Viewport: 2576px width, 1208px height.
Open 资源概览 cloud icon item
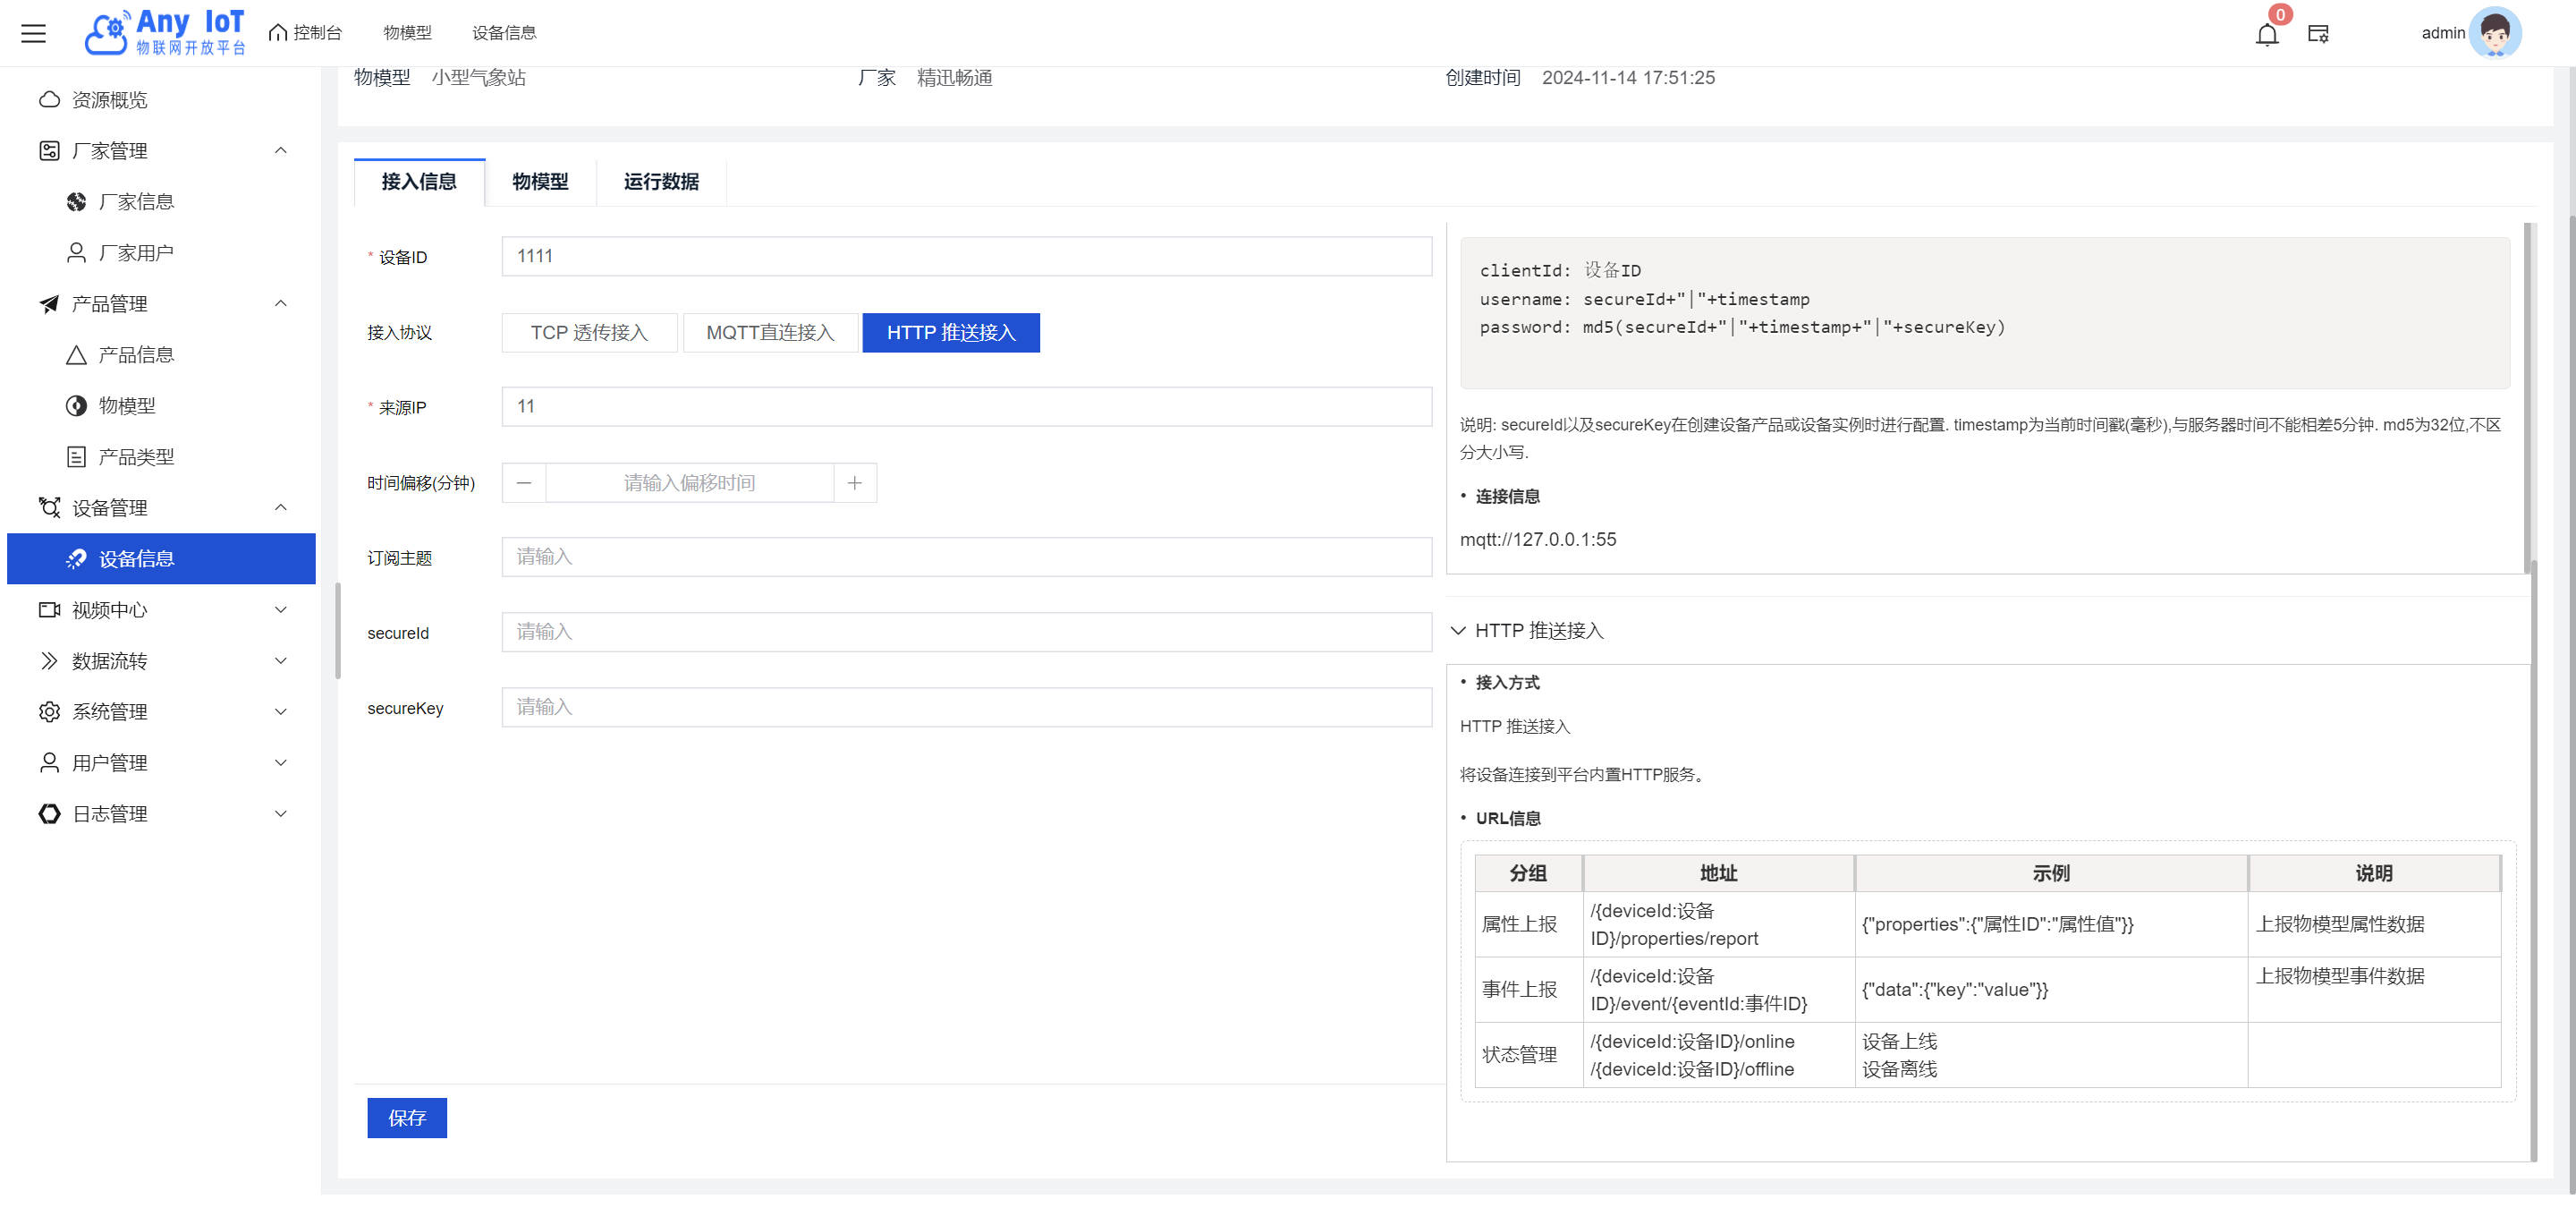click(50, 100)
